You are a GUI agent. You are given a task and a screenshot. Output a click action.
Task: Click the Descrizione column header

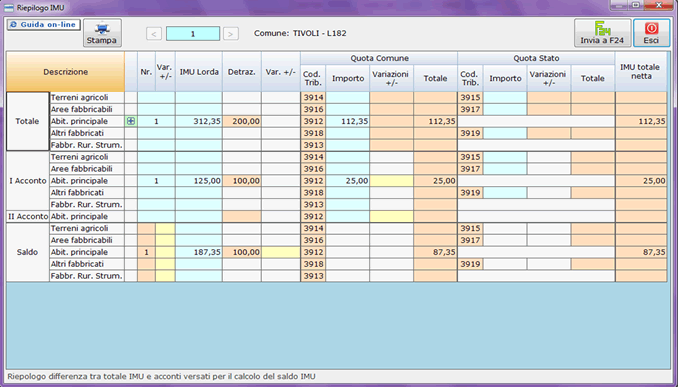click(x=66, y=72)
